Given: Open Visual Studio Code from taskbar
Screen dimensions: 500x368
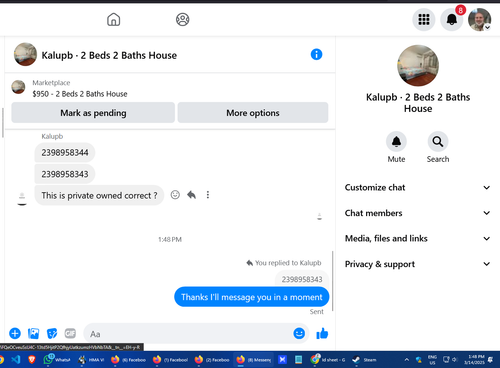Looking at the screenshot, I should pyautogui.click(x=15, y=359).
